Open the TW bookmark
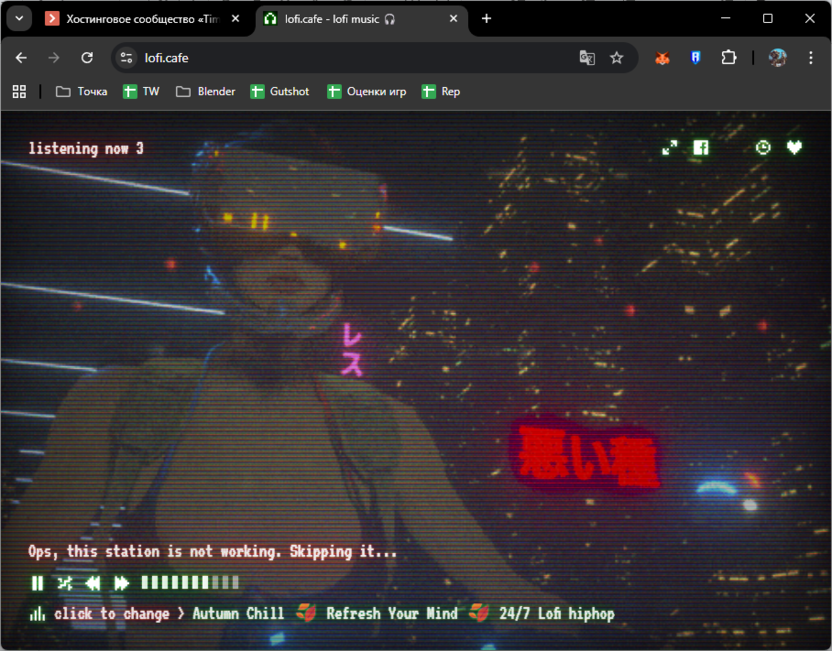Image resolution: width=832 pixels, height=651 pixels. [x=141, y=92]
